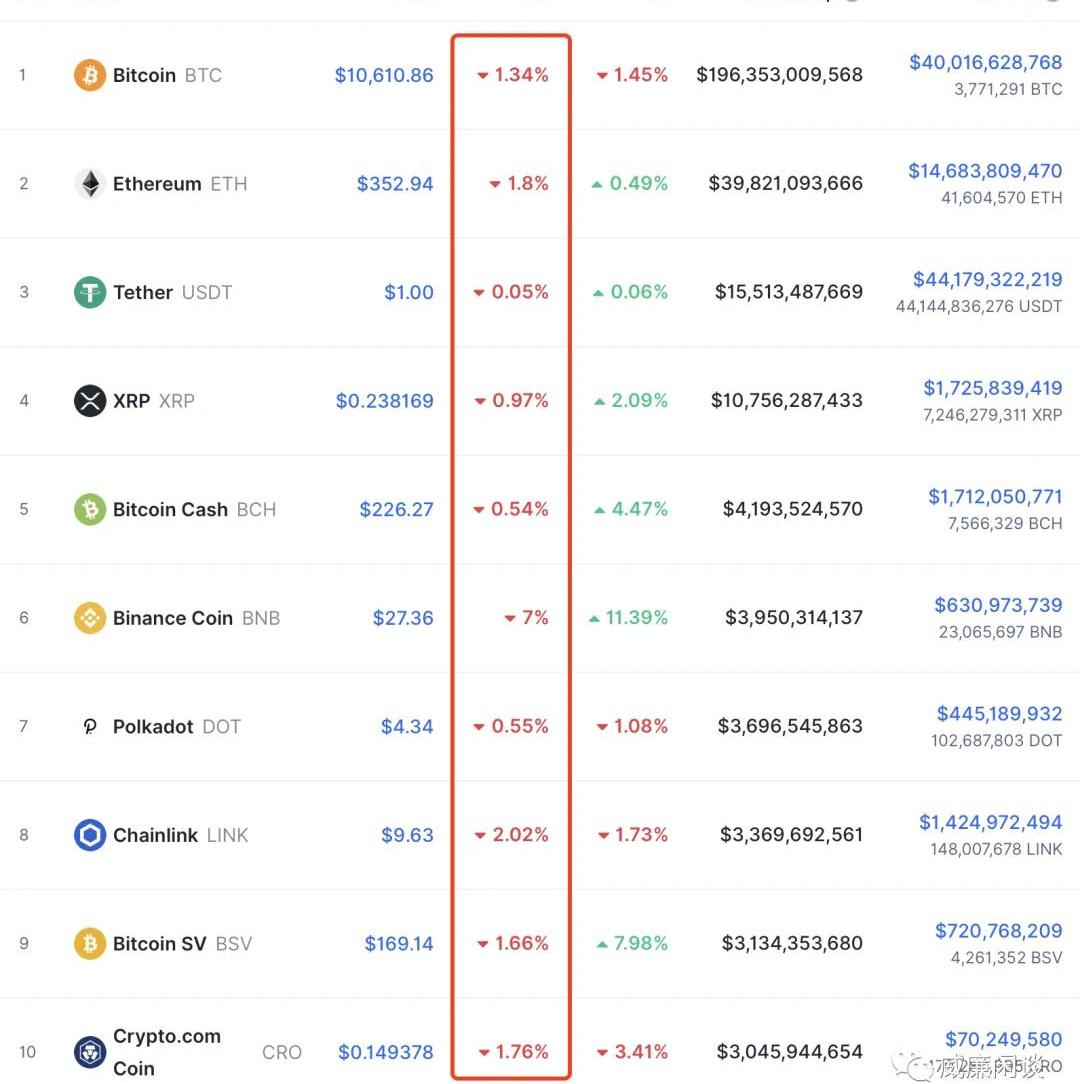Click the green Tether logo icon

pos(90,292)
